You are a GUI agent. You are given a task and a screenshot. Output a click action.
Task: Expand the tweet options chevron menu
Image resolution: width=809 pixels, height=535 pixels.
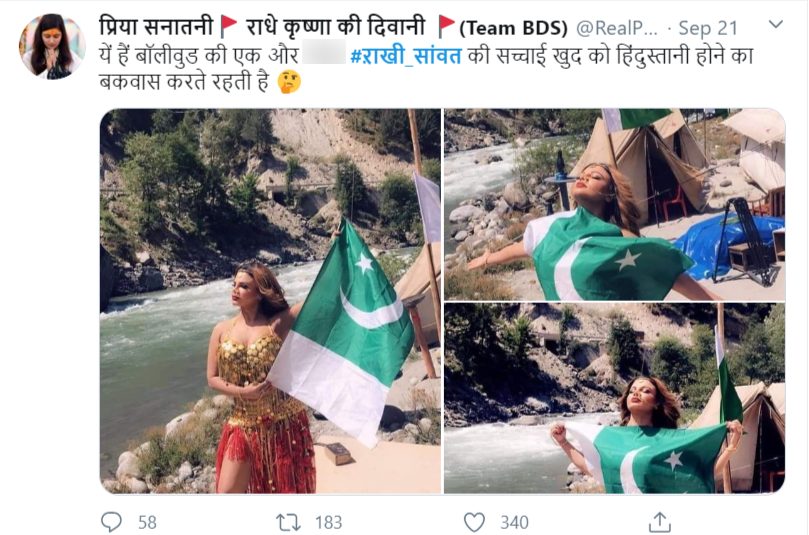click(775, 24)
